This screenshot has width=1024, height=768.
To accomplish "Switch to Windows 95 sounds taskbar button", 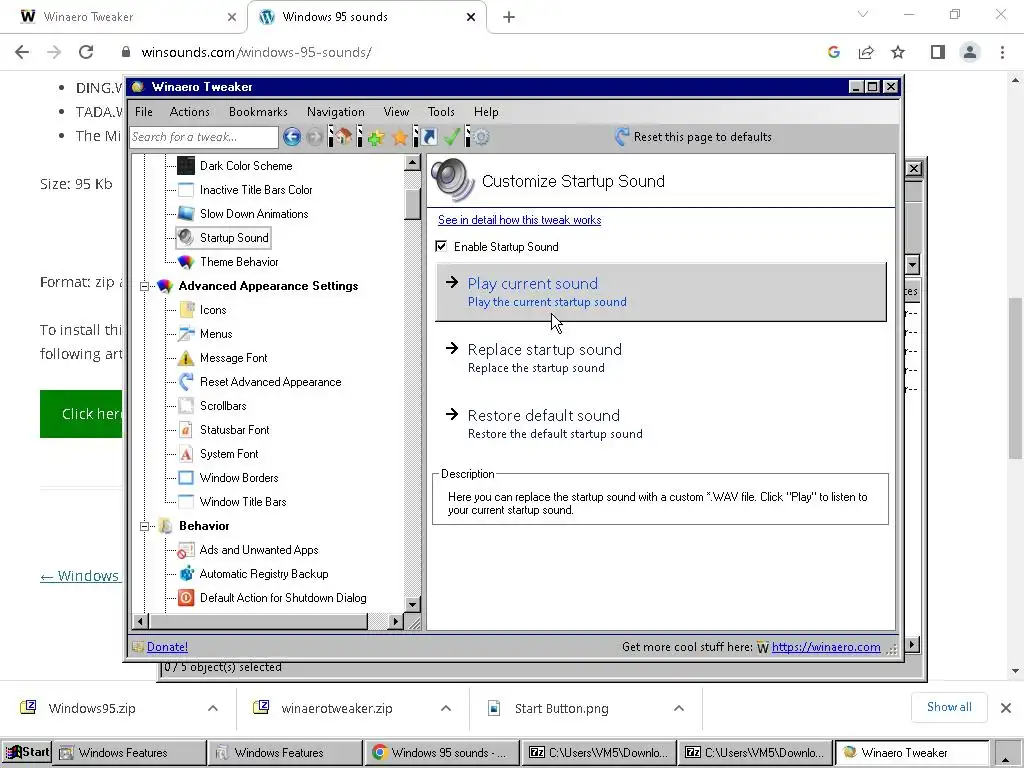I will point(441,753).
